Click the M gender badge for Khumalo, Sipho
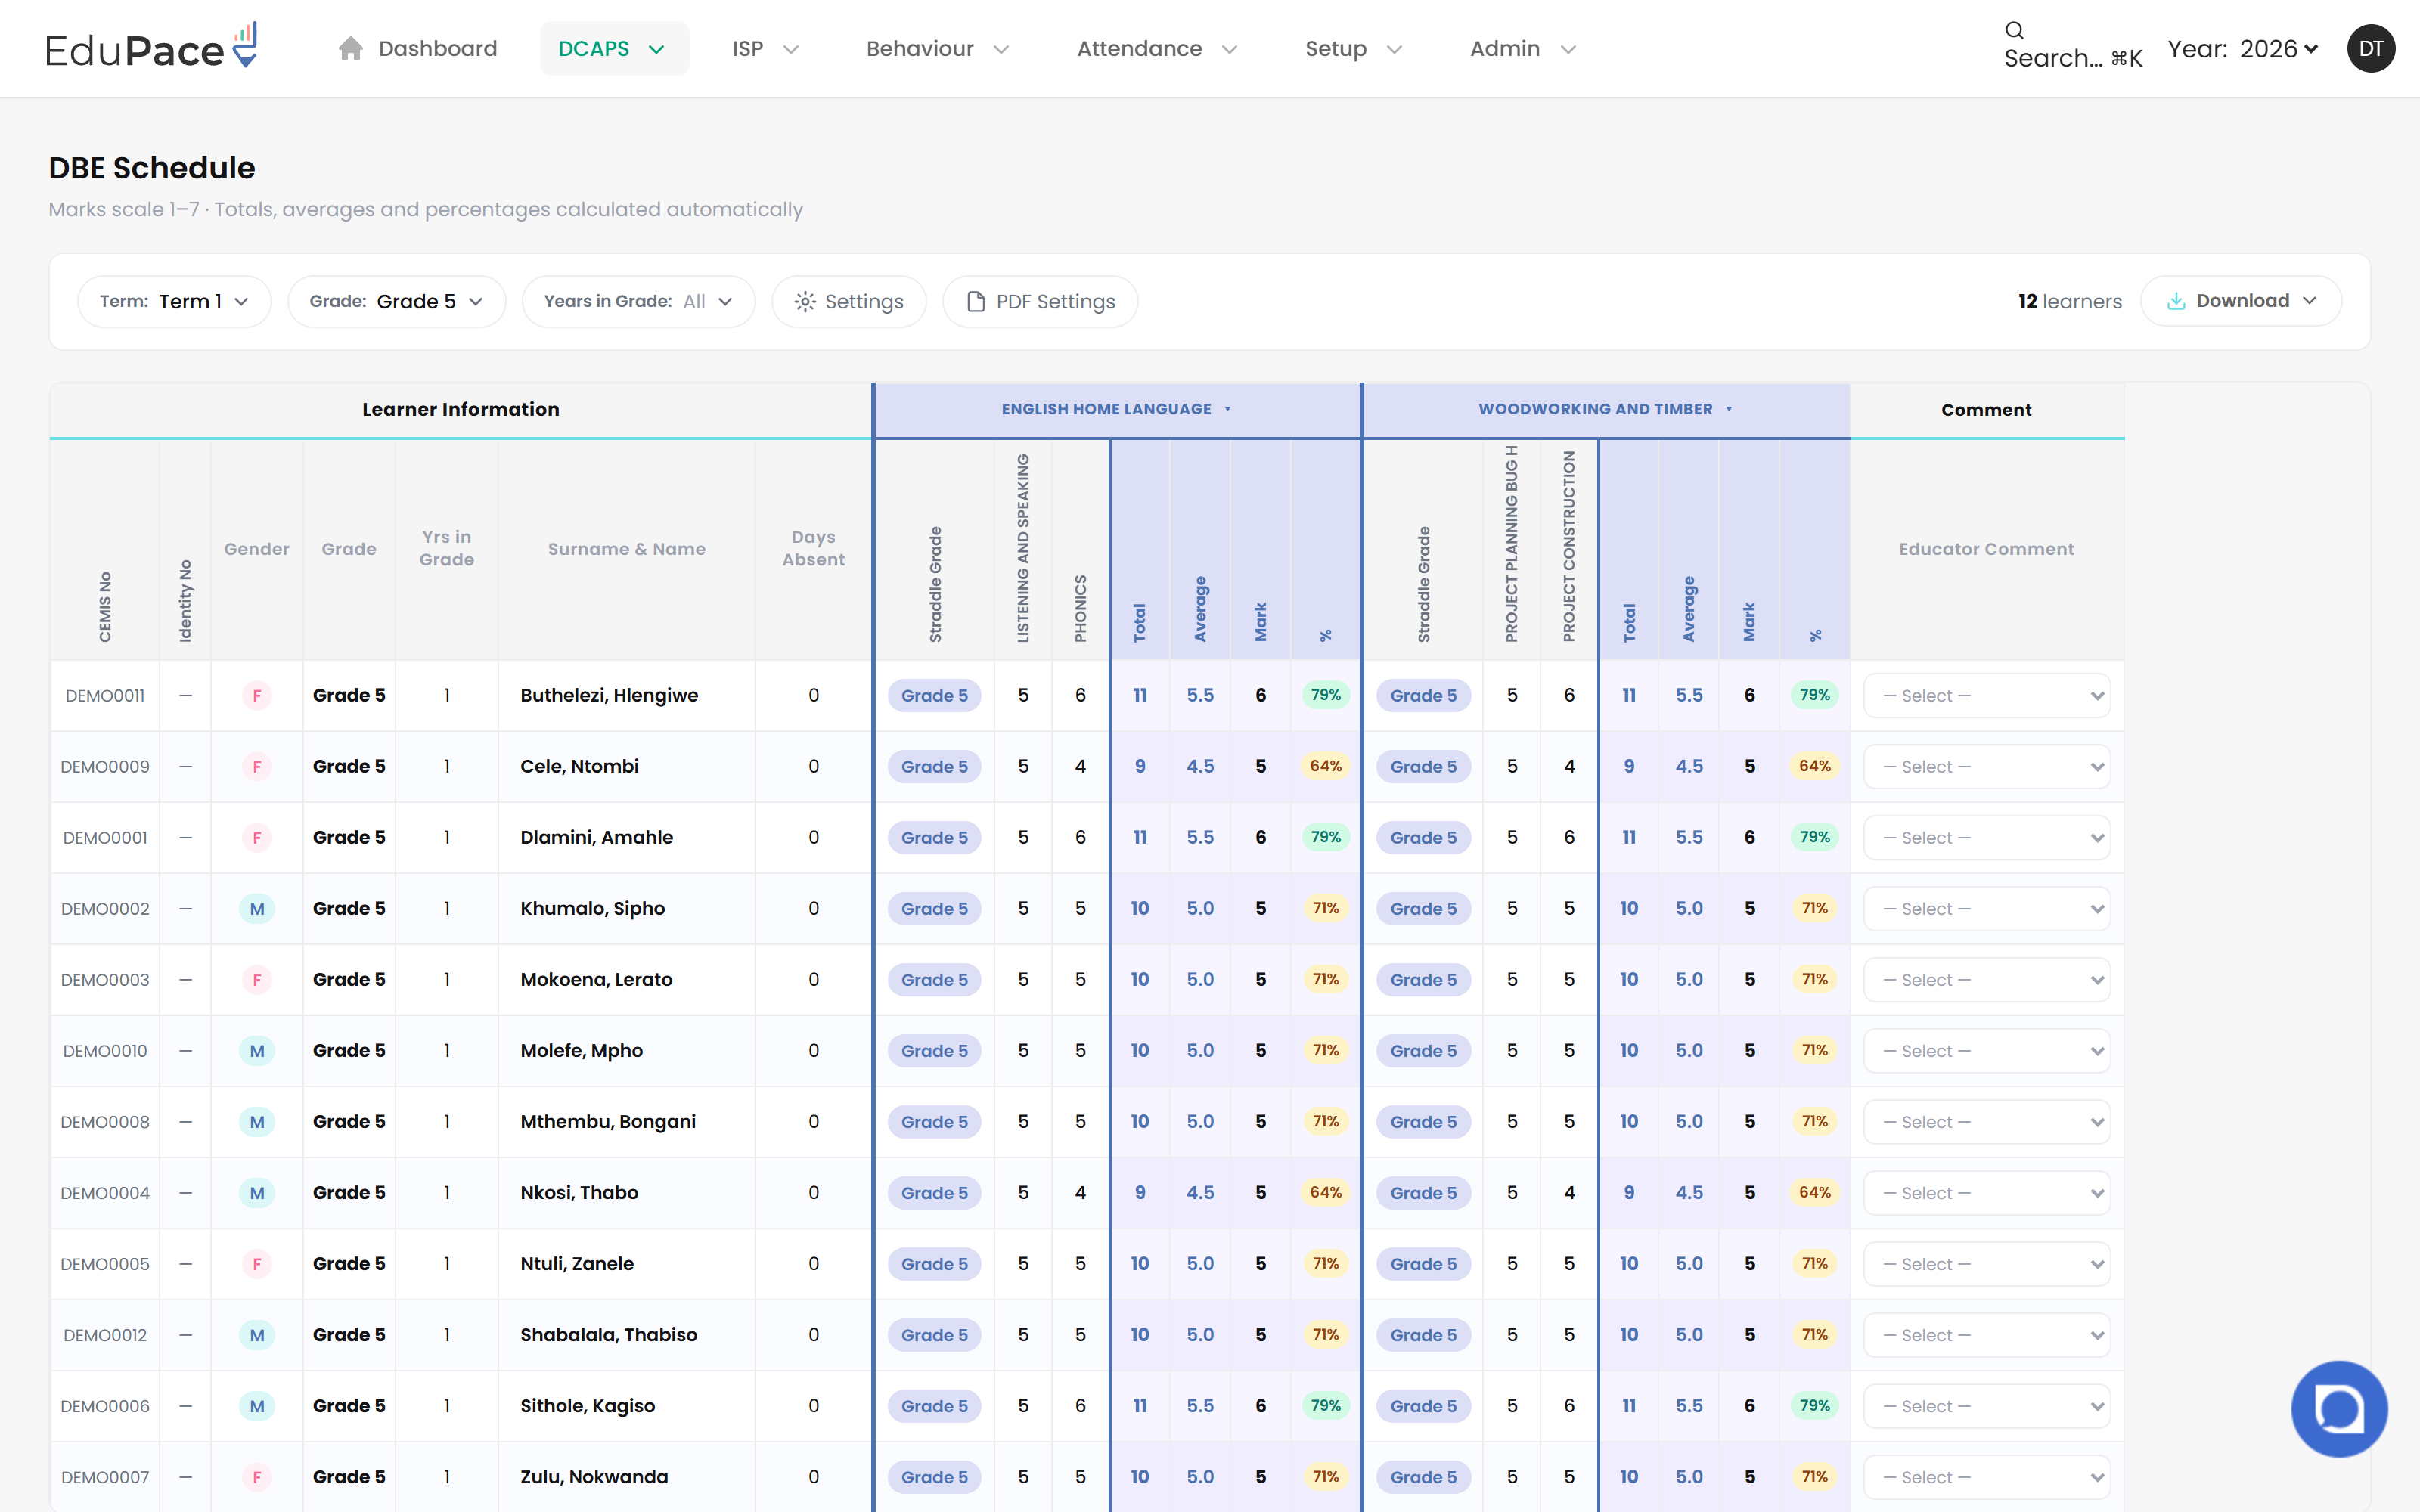Image resolution: width=2420 pixels, height=1512 pixels. (x=257, y=908)
